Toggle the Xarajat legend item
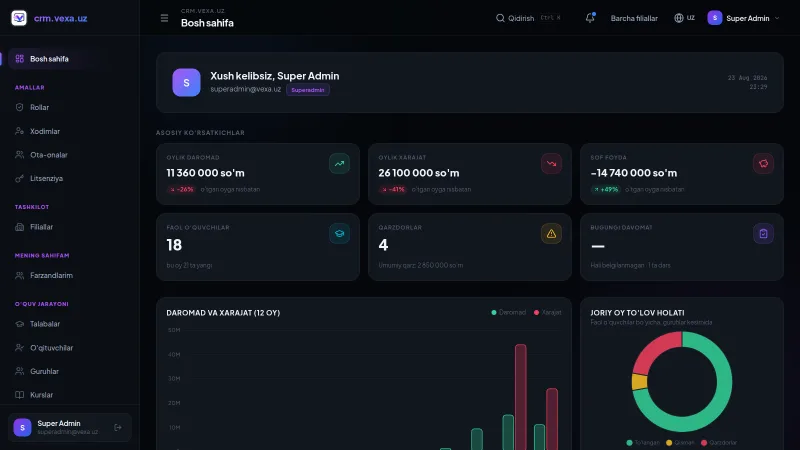The width and height of the screenshot is (800, 450). 547,312
